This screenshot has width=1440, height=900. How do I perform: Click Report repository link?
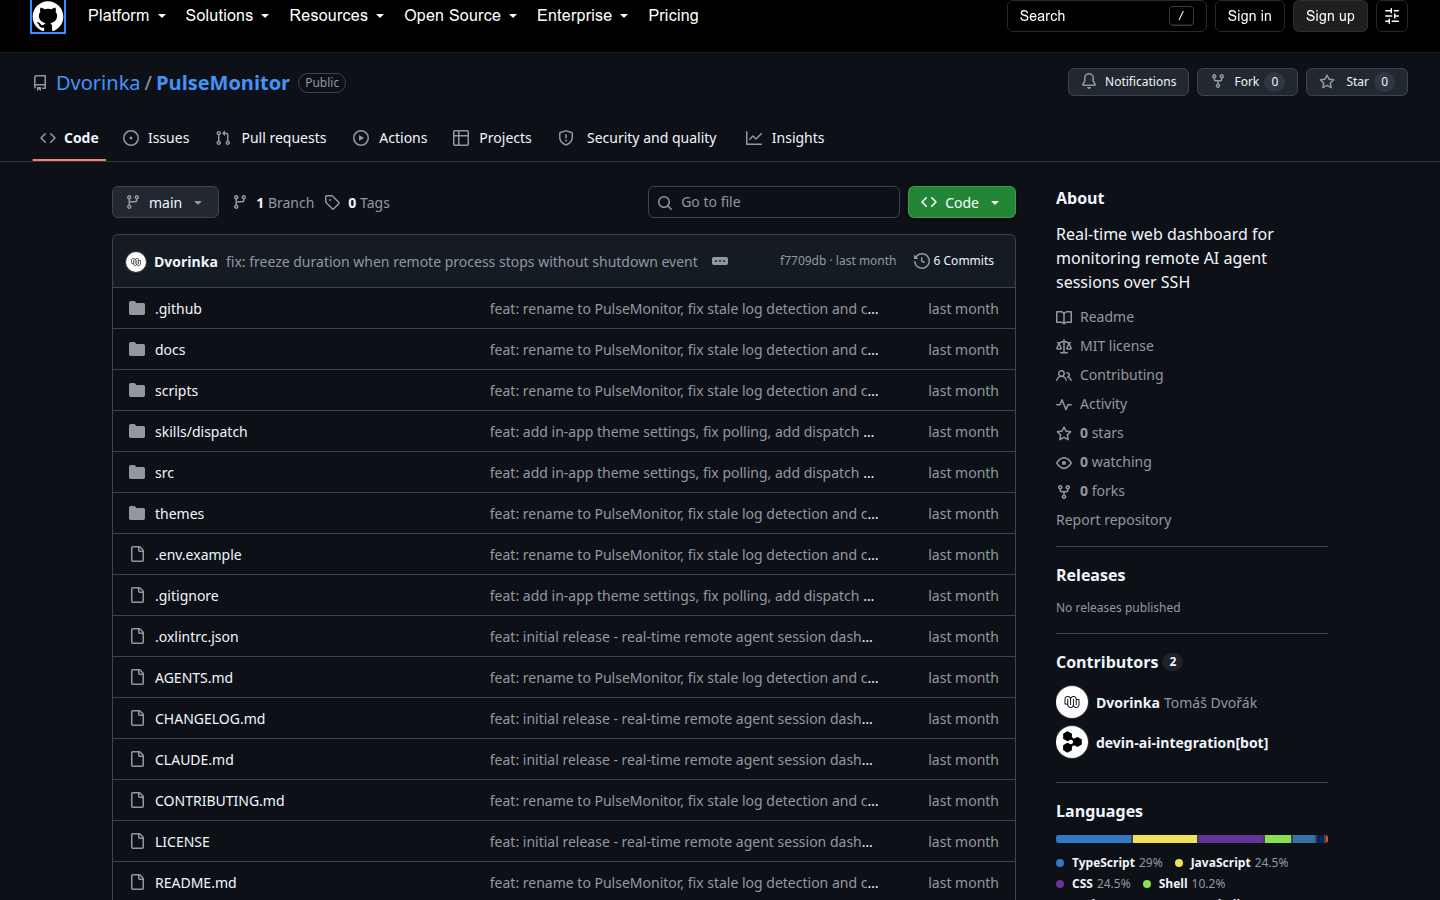(x=1113, y=520)
